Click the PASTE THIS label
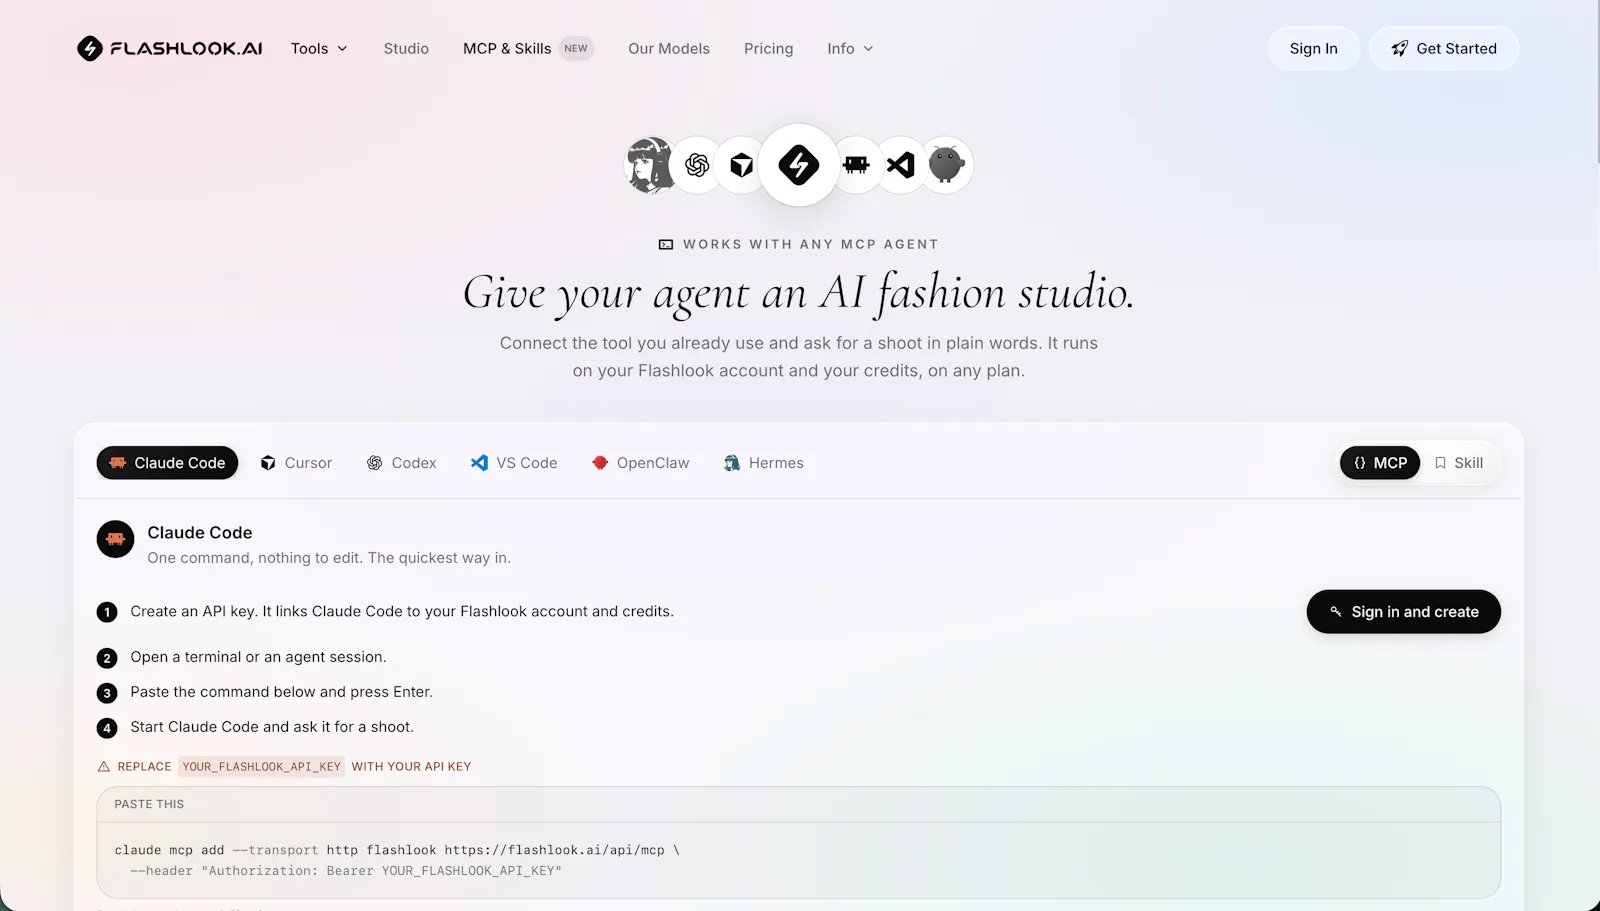 [x=149, y=804]
